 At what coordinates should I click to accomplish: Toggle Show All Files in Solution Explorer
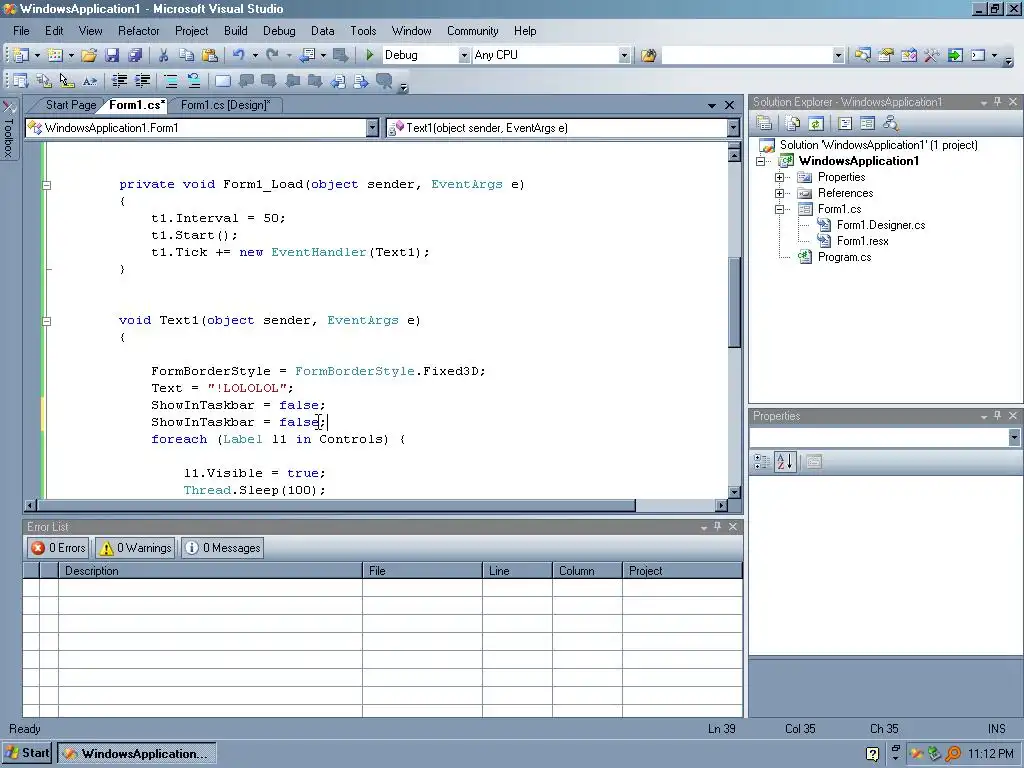793,123
